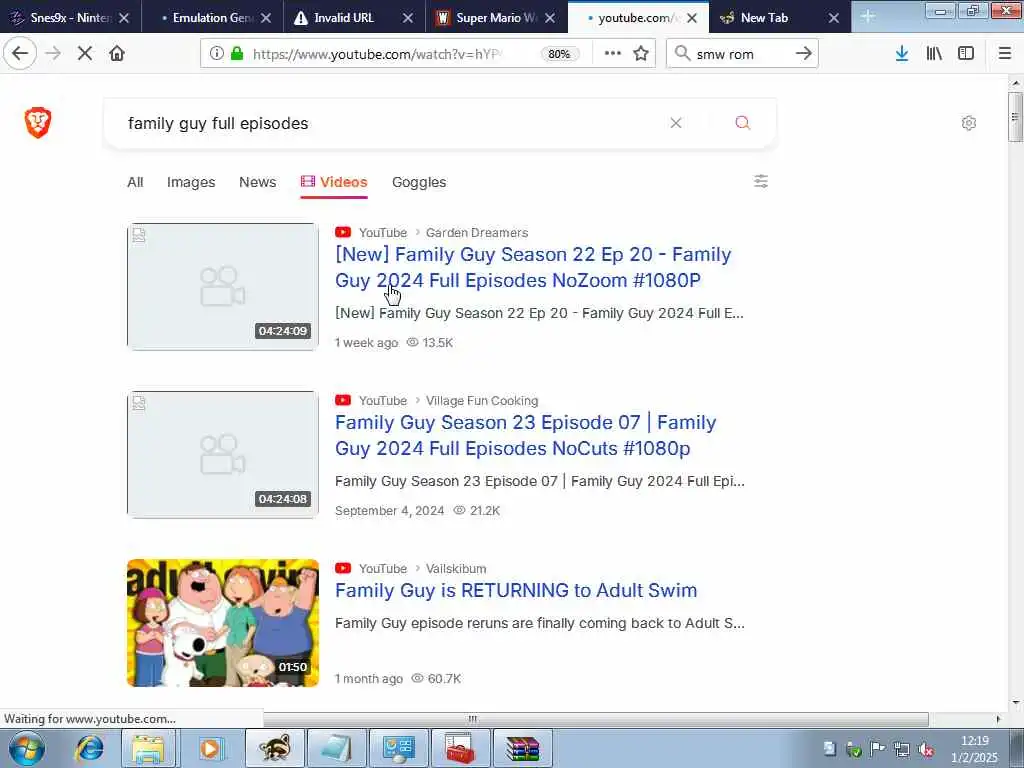This screenshot has height=768, width=1024.
Task: Show site information icon in address bar
Action: [x=216, y=54]
